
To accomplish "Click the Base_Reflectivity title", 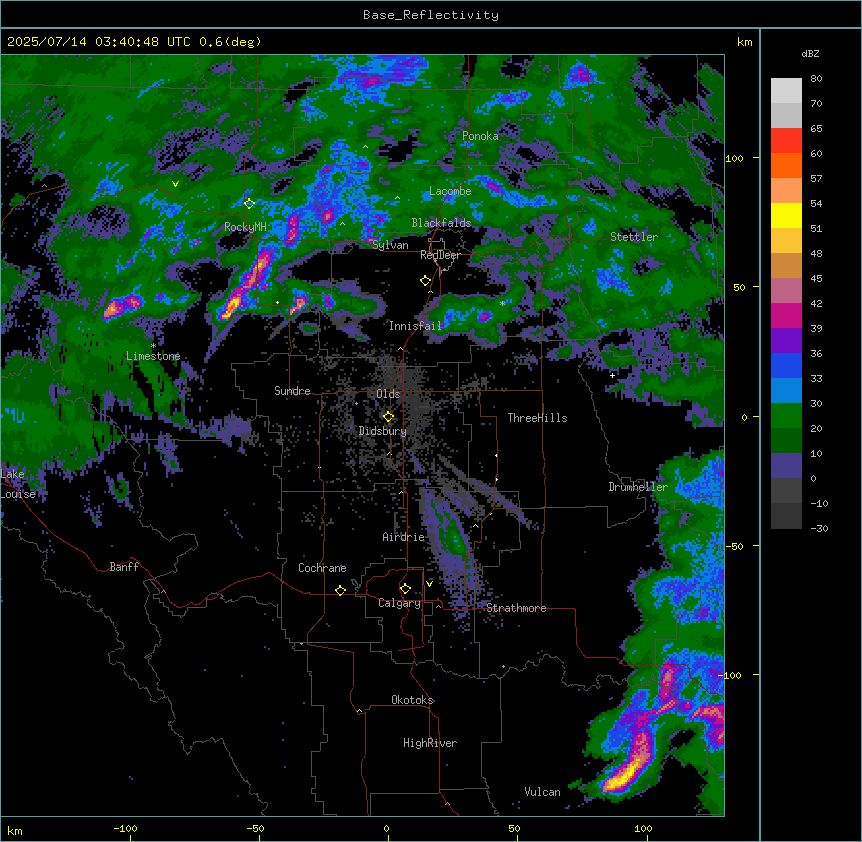I will point(431,15).
